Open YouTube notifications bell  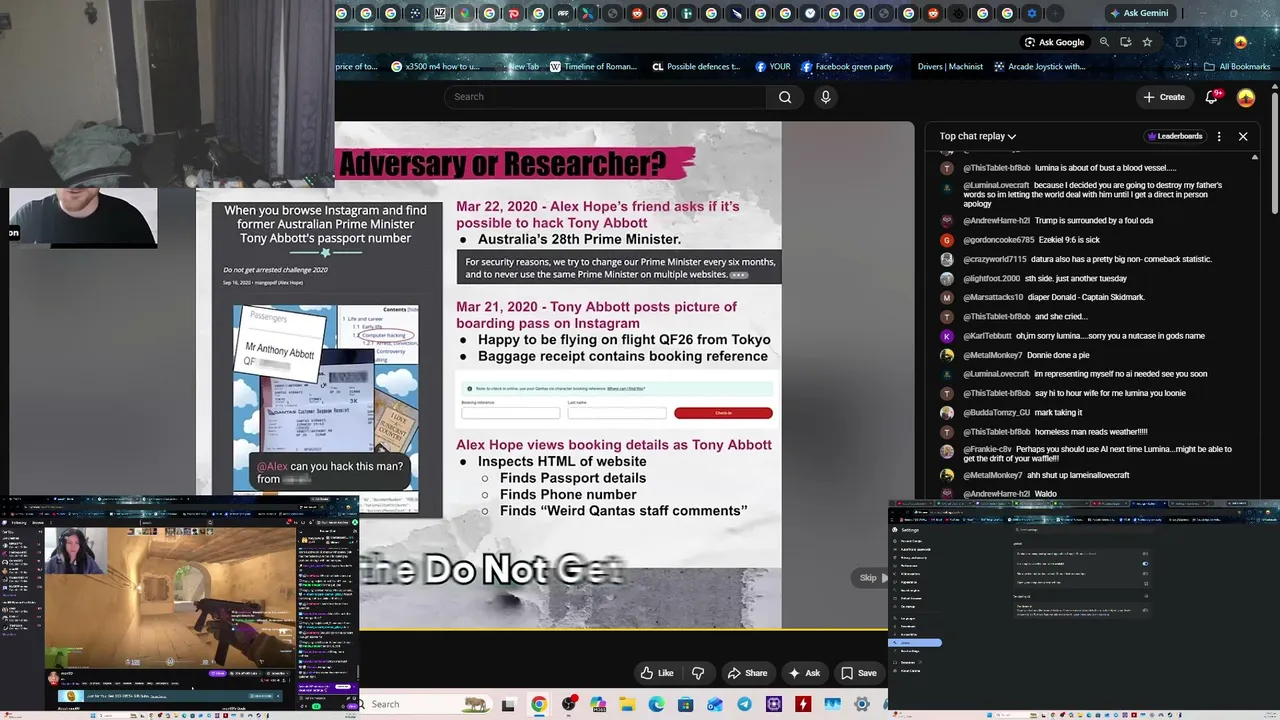point(1212,97)
